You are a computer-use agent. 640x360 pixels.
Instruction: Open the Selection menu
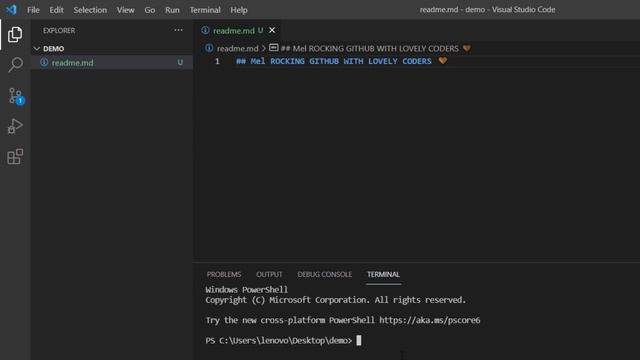pos(90,10)
